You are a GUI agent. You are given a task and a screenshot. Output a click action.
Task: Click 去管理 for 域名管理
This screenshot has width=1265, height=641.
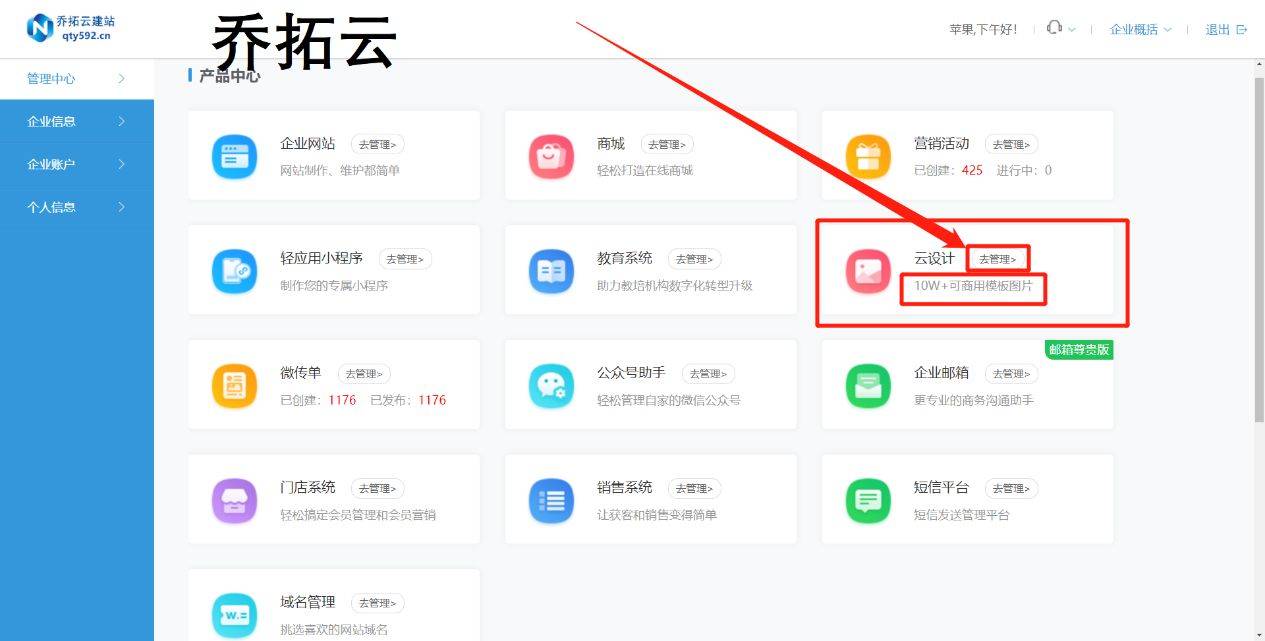click(378, 603)
